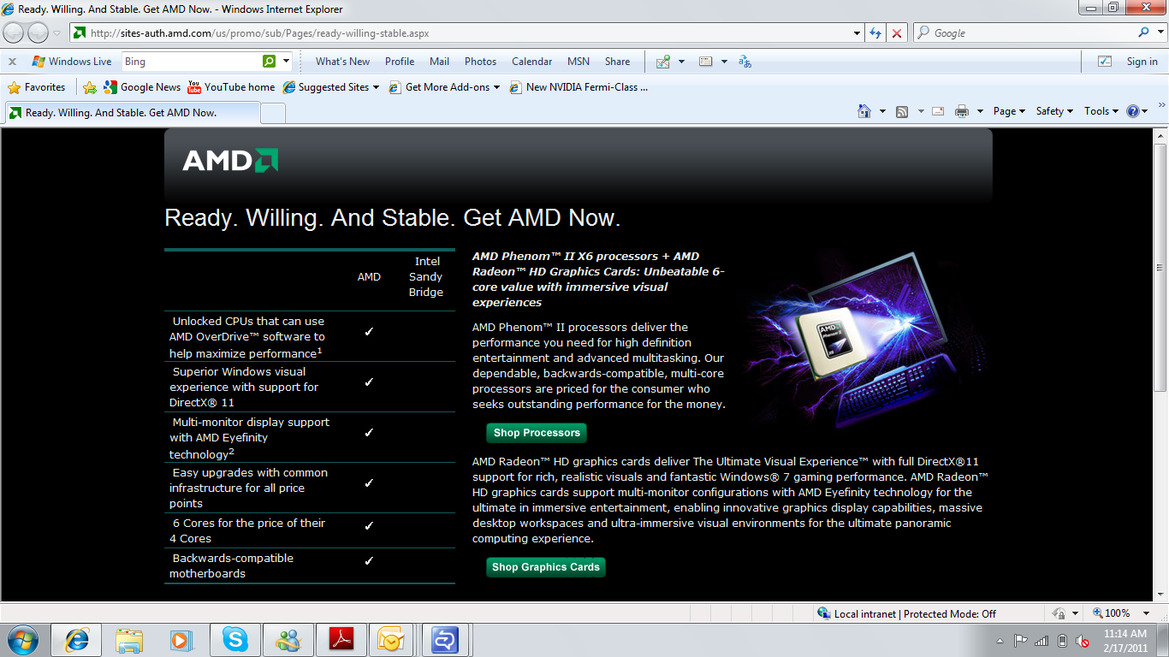Click the Shop Graphics Cards button
The image size is (1169, 657).
(545, 567)
